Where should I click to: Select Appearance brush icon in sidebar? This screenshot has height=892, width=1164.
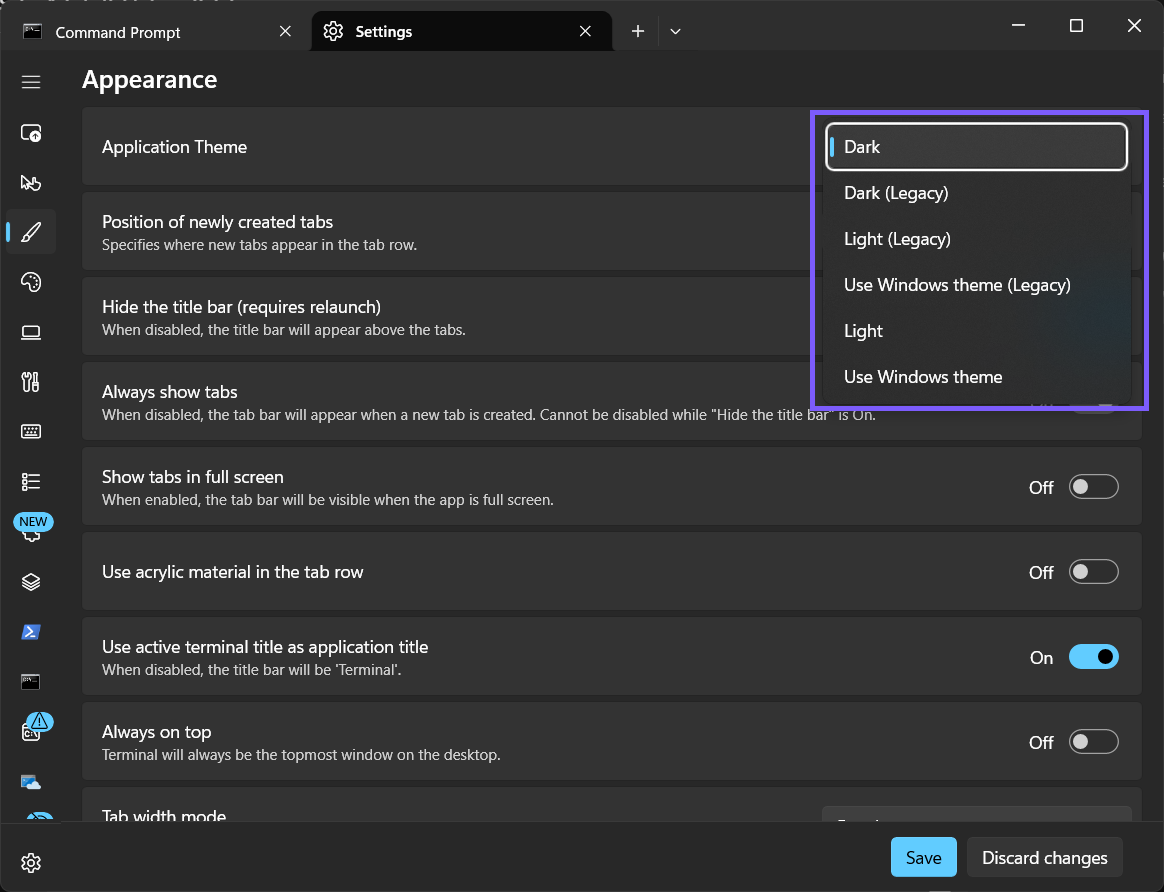(x=30, y=232)
